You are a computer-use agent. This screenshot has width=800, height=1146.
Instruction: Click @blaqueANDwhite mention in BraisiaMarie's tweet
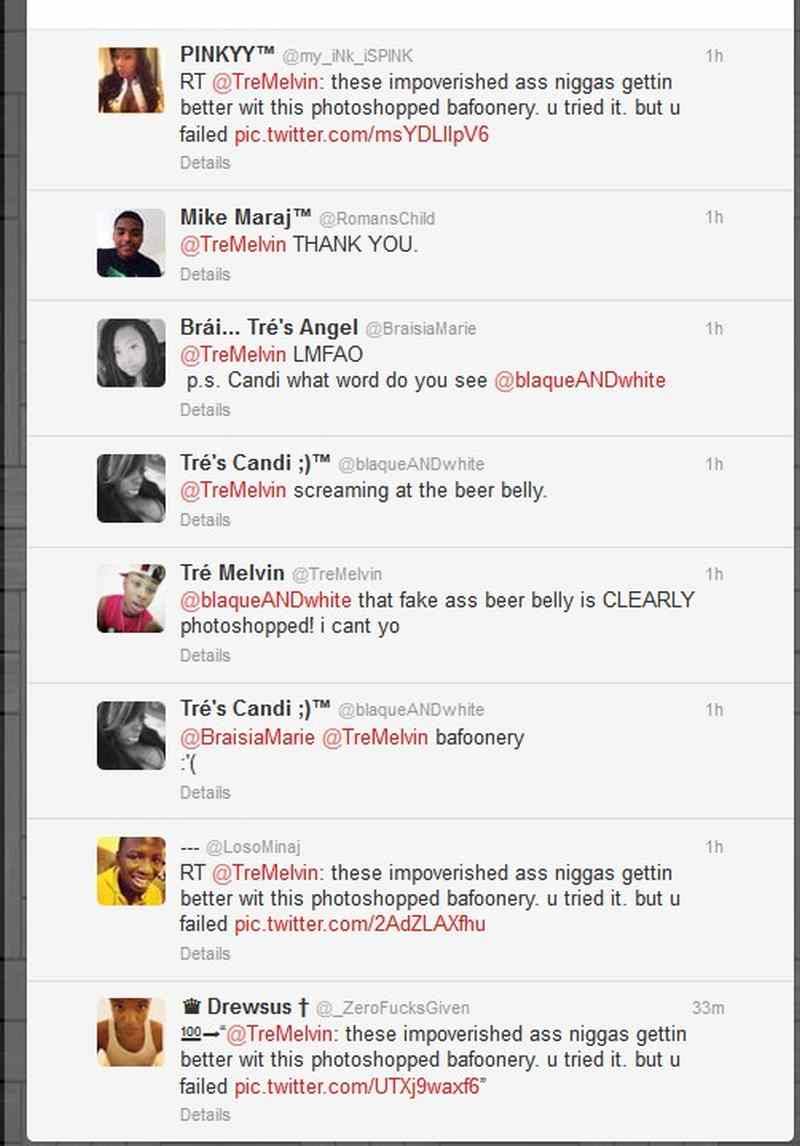click(580, 381)
